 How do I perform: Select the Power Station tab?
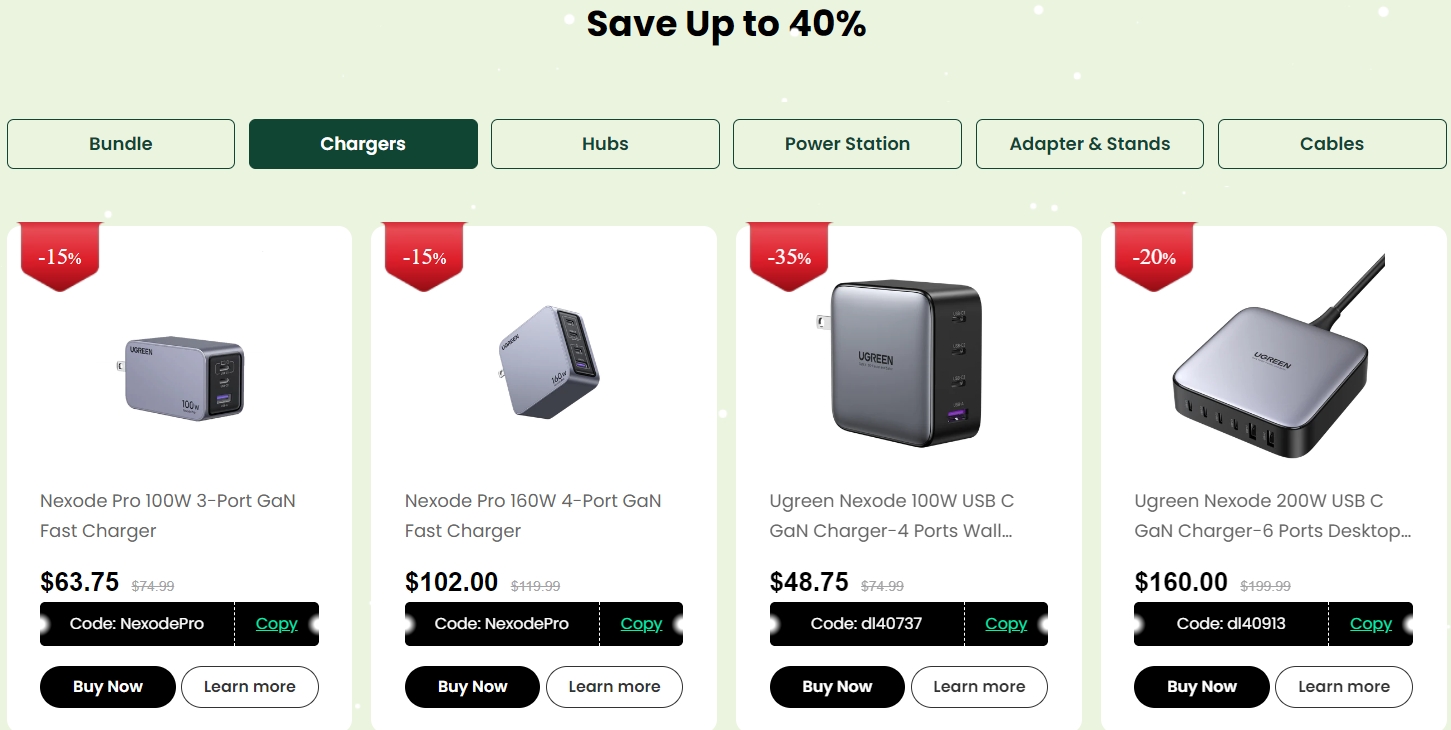tap(847, 144)
